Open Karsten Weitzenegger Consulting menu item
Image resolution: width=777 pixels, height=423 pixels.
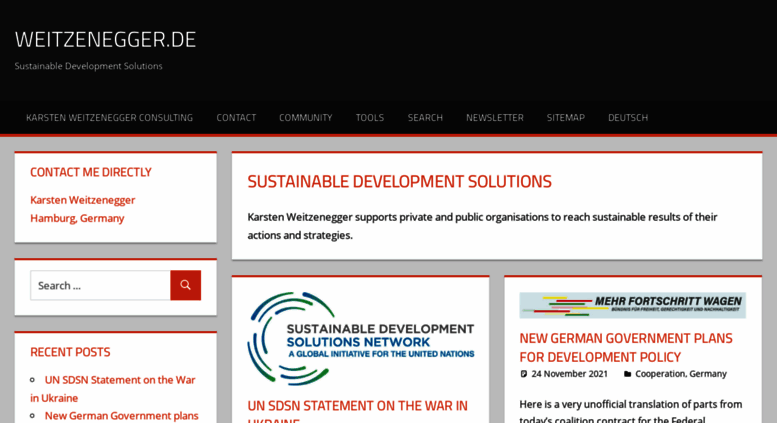coord(110,117)
